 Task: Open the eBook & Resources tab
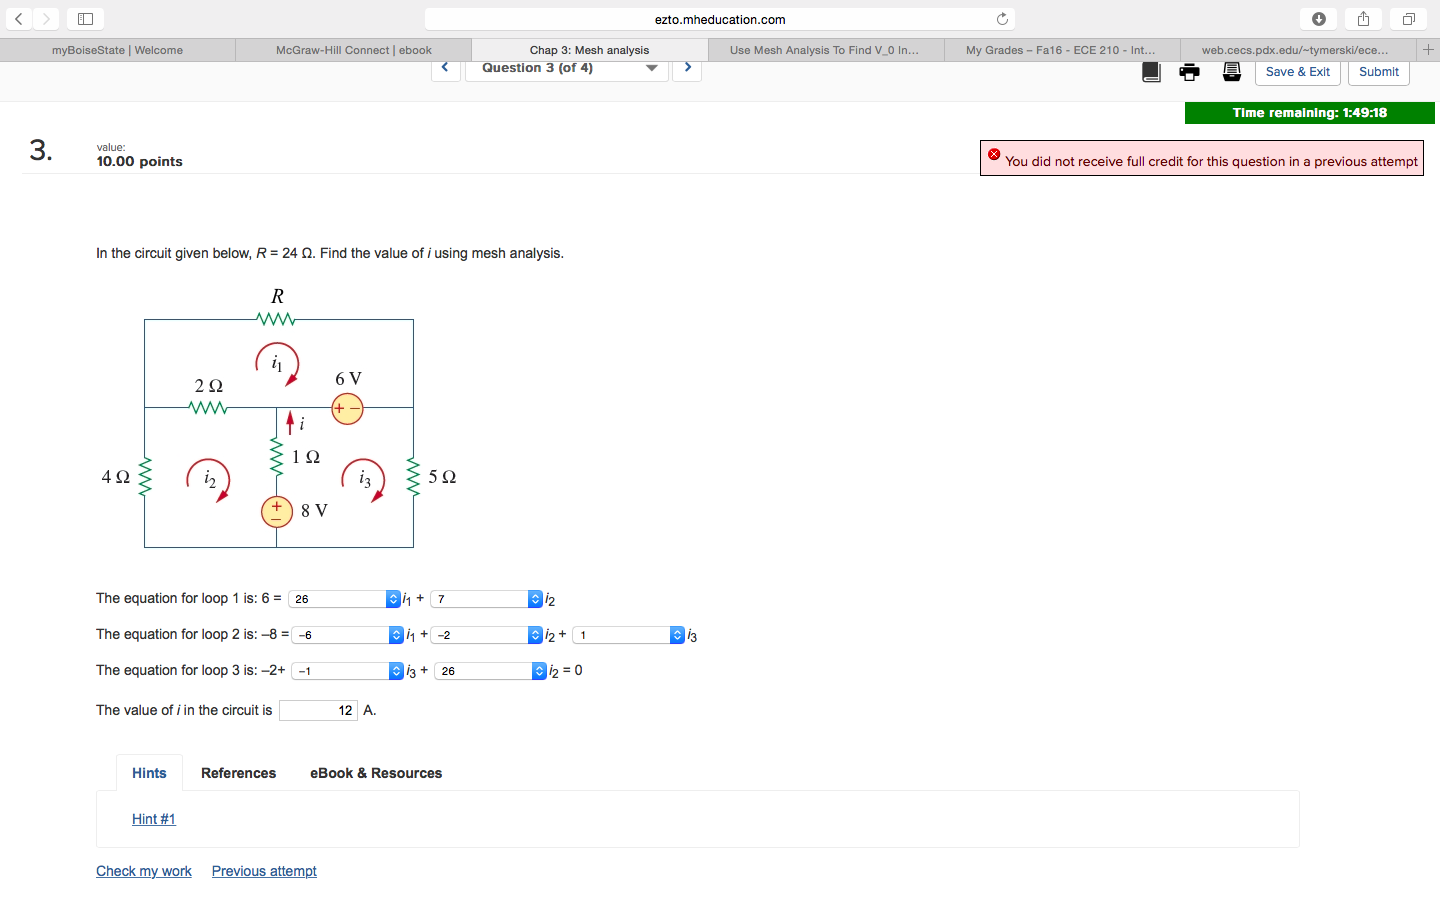[x=376, y=773]
